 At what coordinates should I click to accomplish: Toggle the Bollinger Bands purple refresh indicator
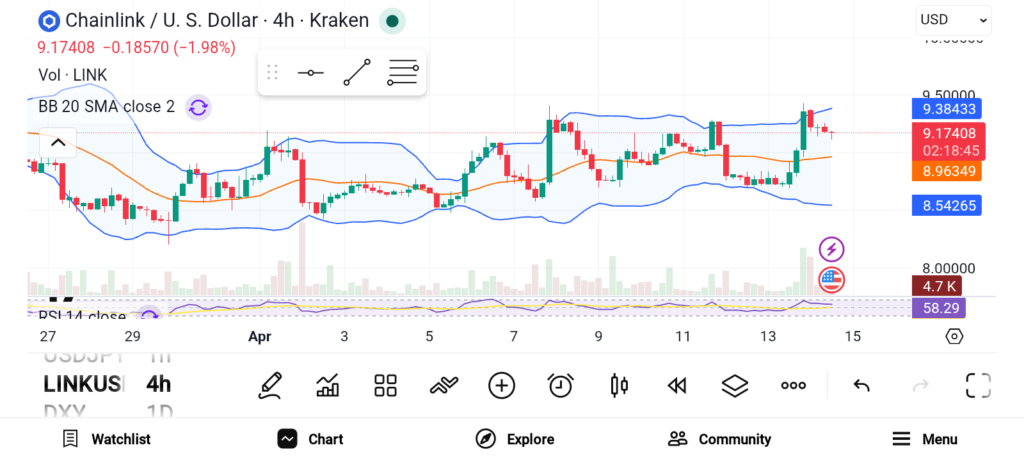pos(198,107)
